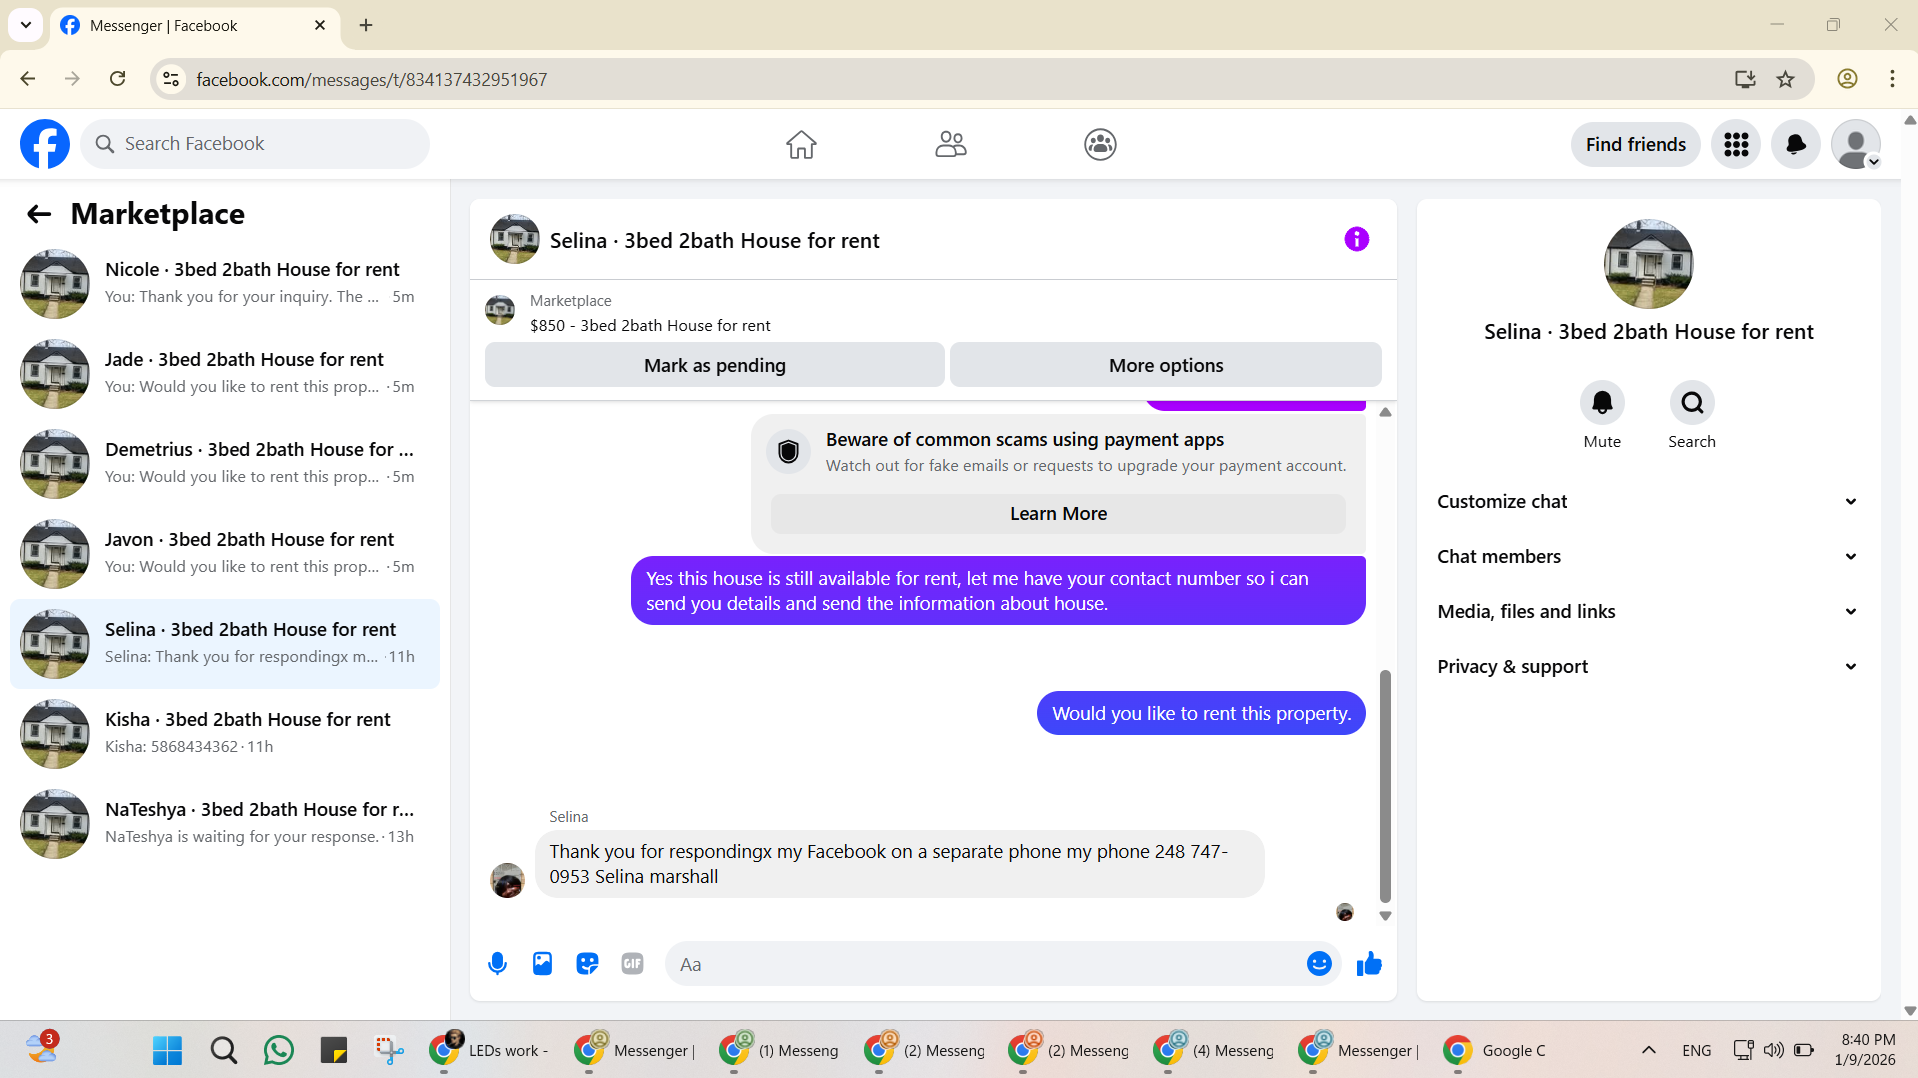Go back with the browser back arrow
The height and width of the screenshot is (1078, 1918).
coord(28,79)
